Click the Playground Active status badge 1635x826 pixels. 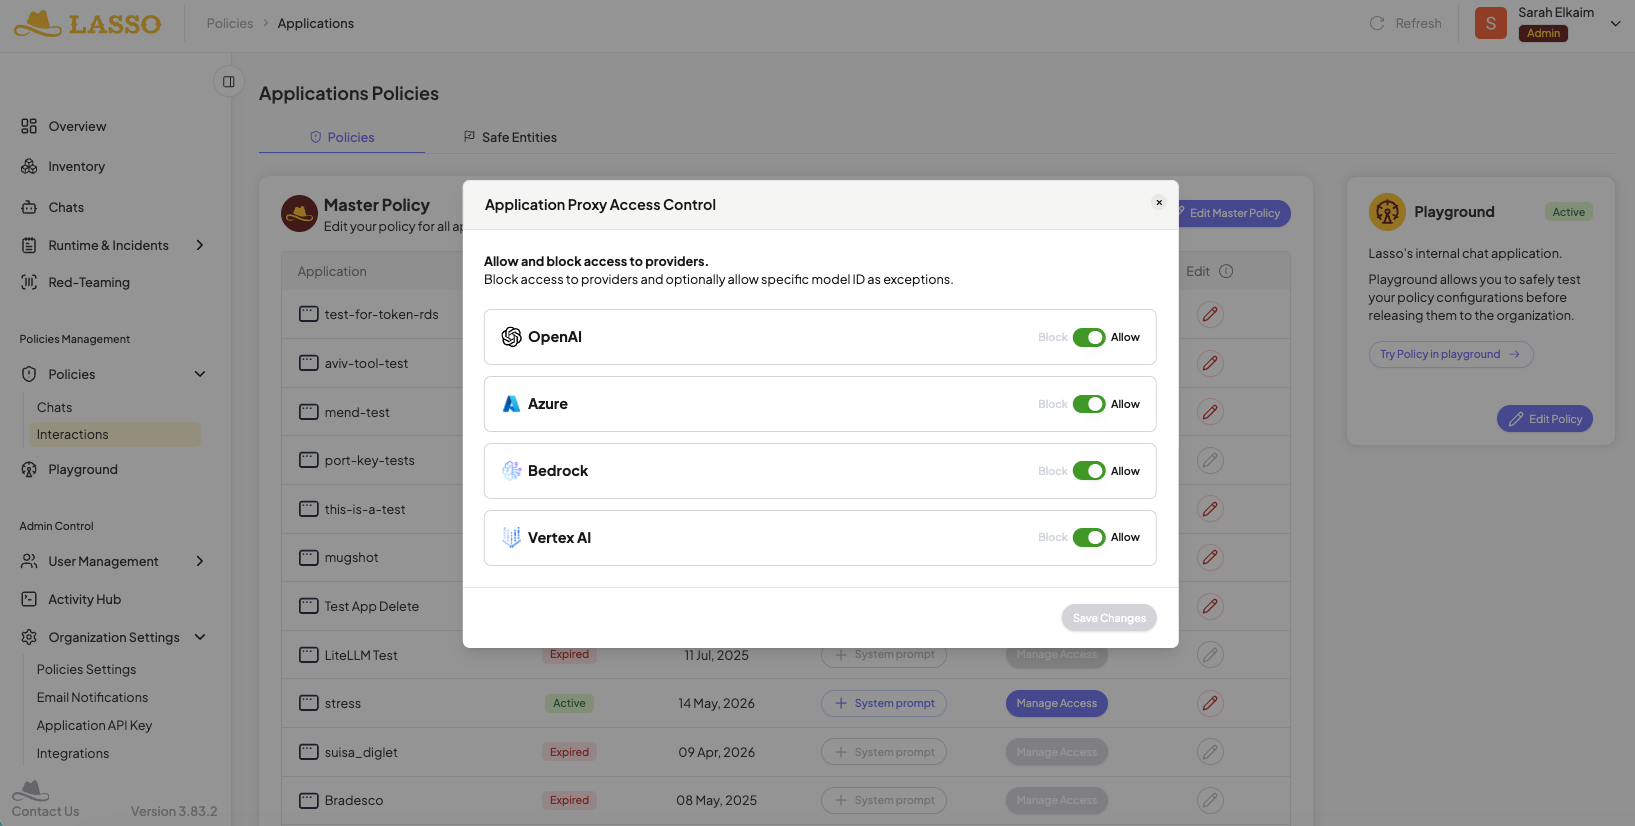[x=1568, y=212]
